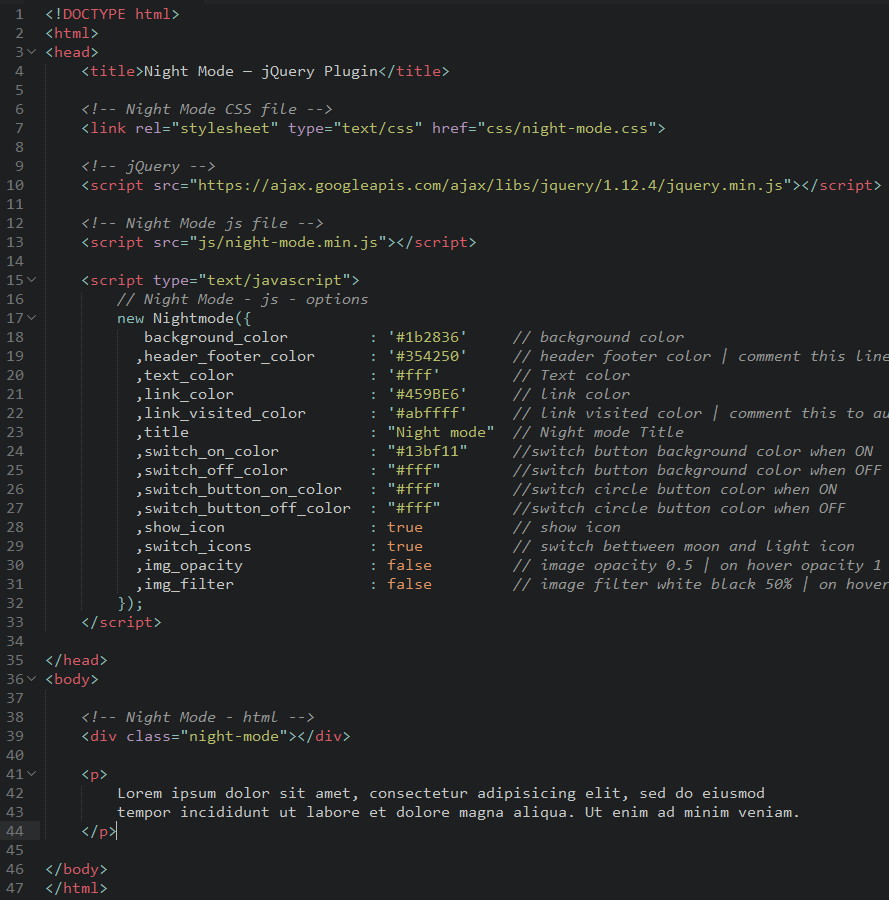This screenshot has height=900, width=889.
Task: Collapse the head tag fold arrow
Action: (x=32, y=52)
